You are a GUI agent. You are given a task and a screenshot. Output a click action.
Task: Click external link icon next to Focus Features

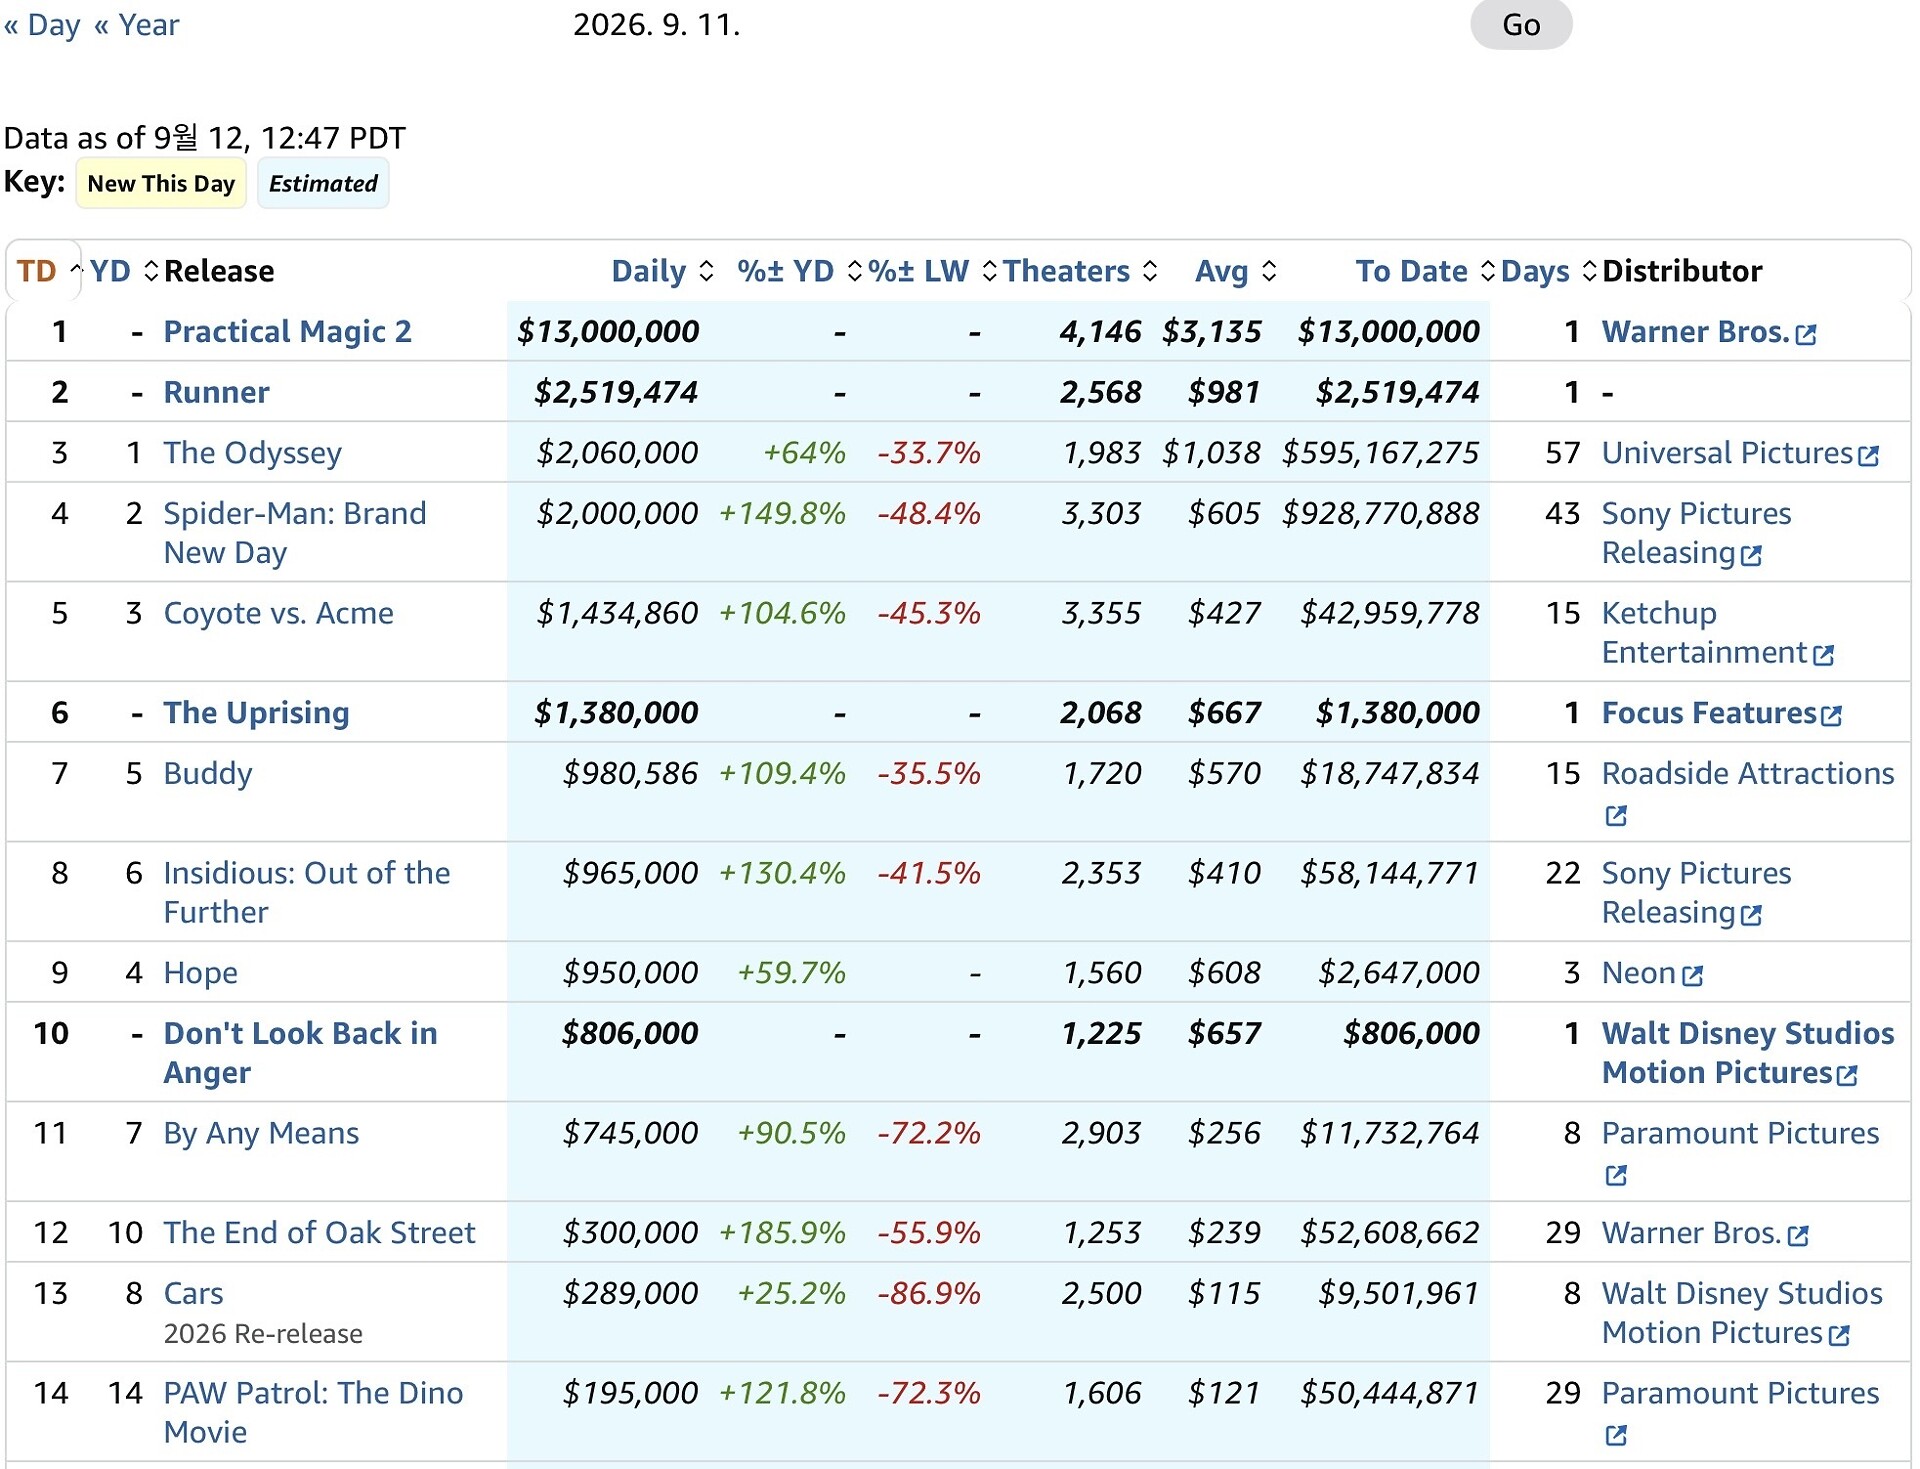1831,715
